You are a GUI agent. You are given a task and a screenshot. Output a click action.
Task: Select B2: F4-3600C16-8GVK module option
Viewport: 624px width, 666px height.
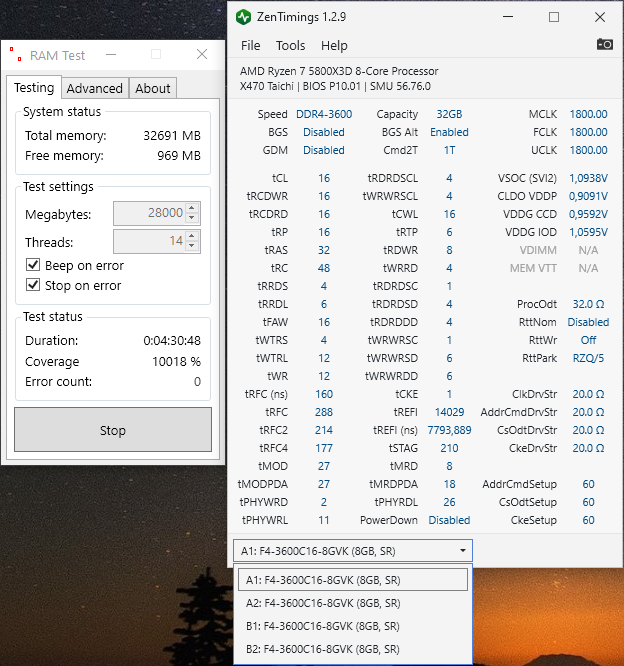[353, 649]
